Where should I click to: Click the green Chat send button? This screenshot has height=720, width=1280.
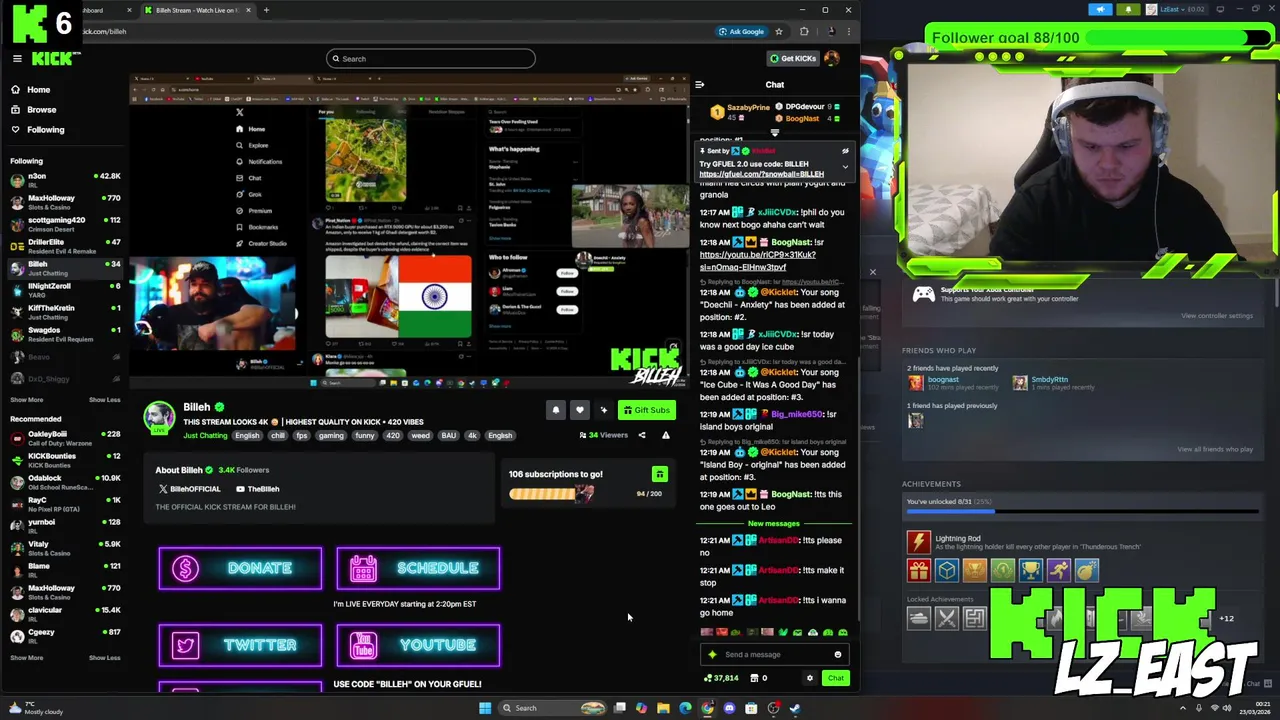pyautogui.click(x=835, y=678)
